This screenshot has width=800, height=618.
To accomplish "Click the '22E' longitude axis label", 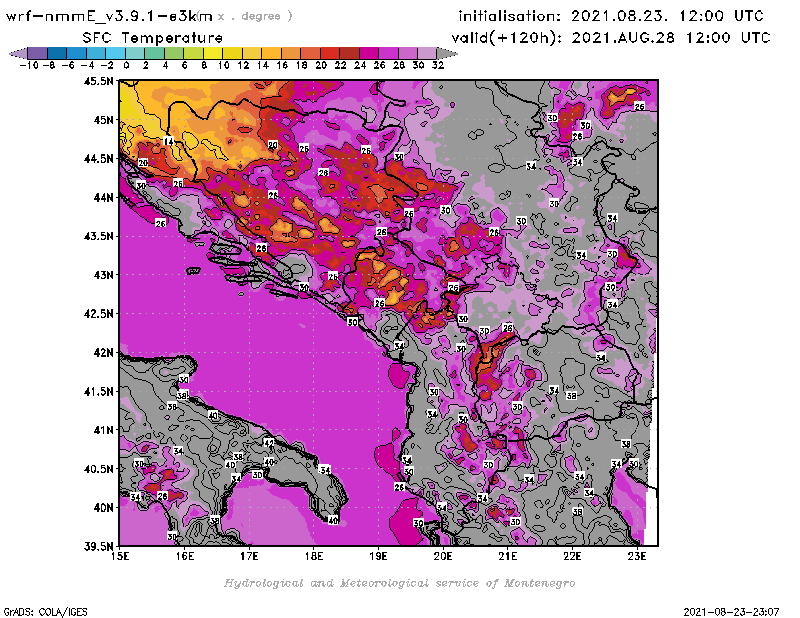I will (x=572, y=556).
